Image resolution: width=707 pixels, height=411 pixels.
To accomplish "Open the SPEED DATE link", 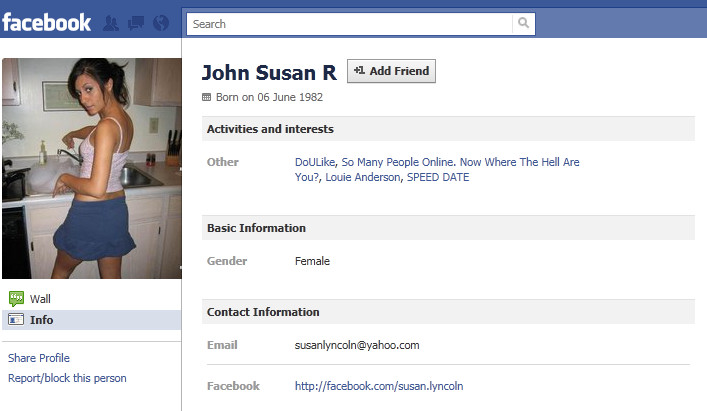I will [x=438, y=177].
